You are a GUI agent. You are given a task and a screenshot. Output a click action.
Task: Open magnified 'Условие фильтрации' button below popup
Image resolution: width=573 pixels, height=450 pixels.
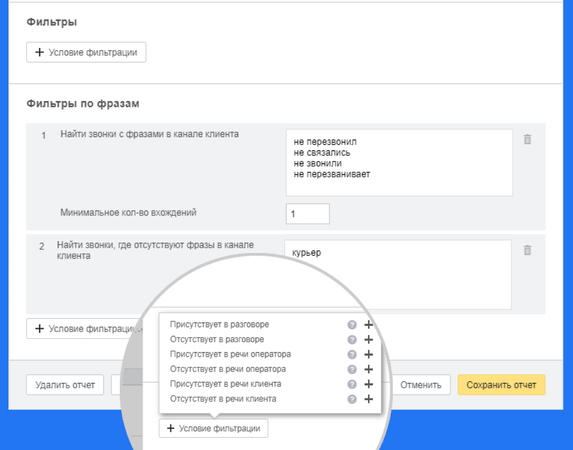coord(213,428)
